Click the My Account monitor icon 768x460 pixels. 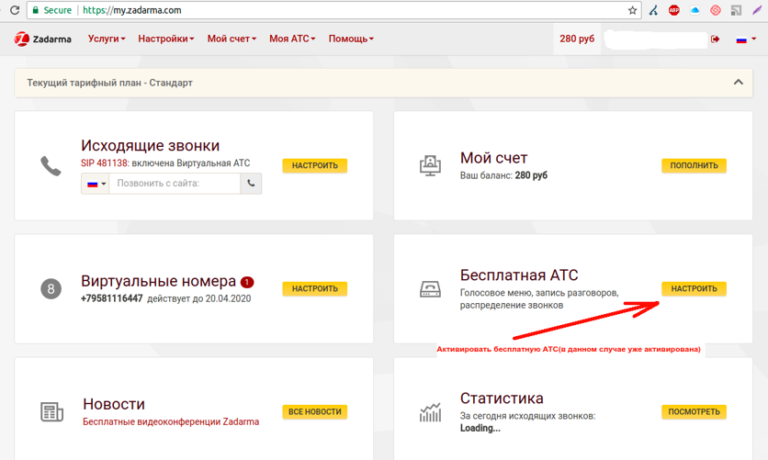(430, 166)
